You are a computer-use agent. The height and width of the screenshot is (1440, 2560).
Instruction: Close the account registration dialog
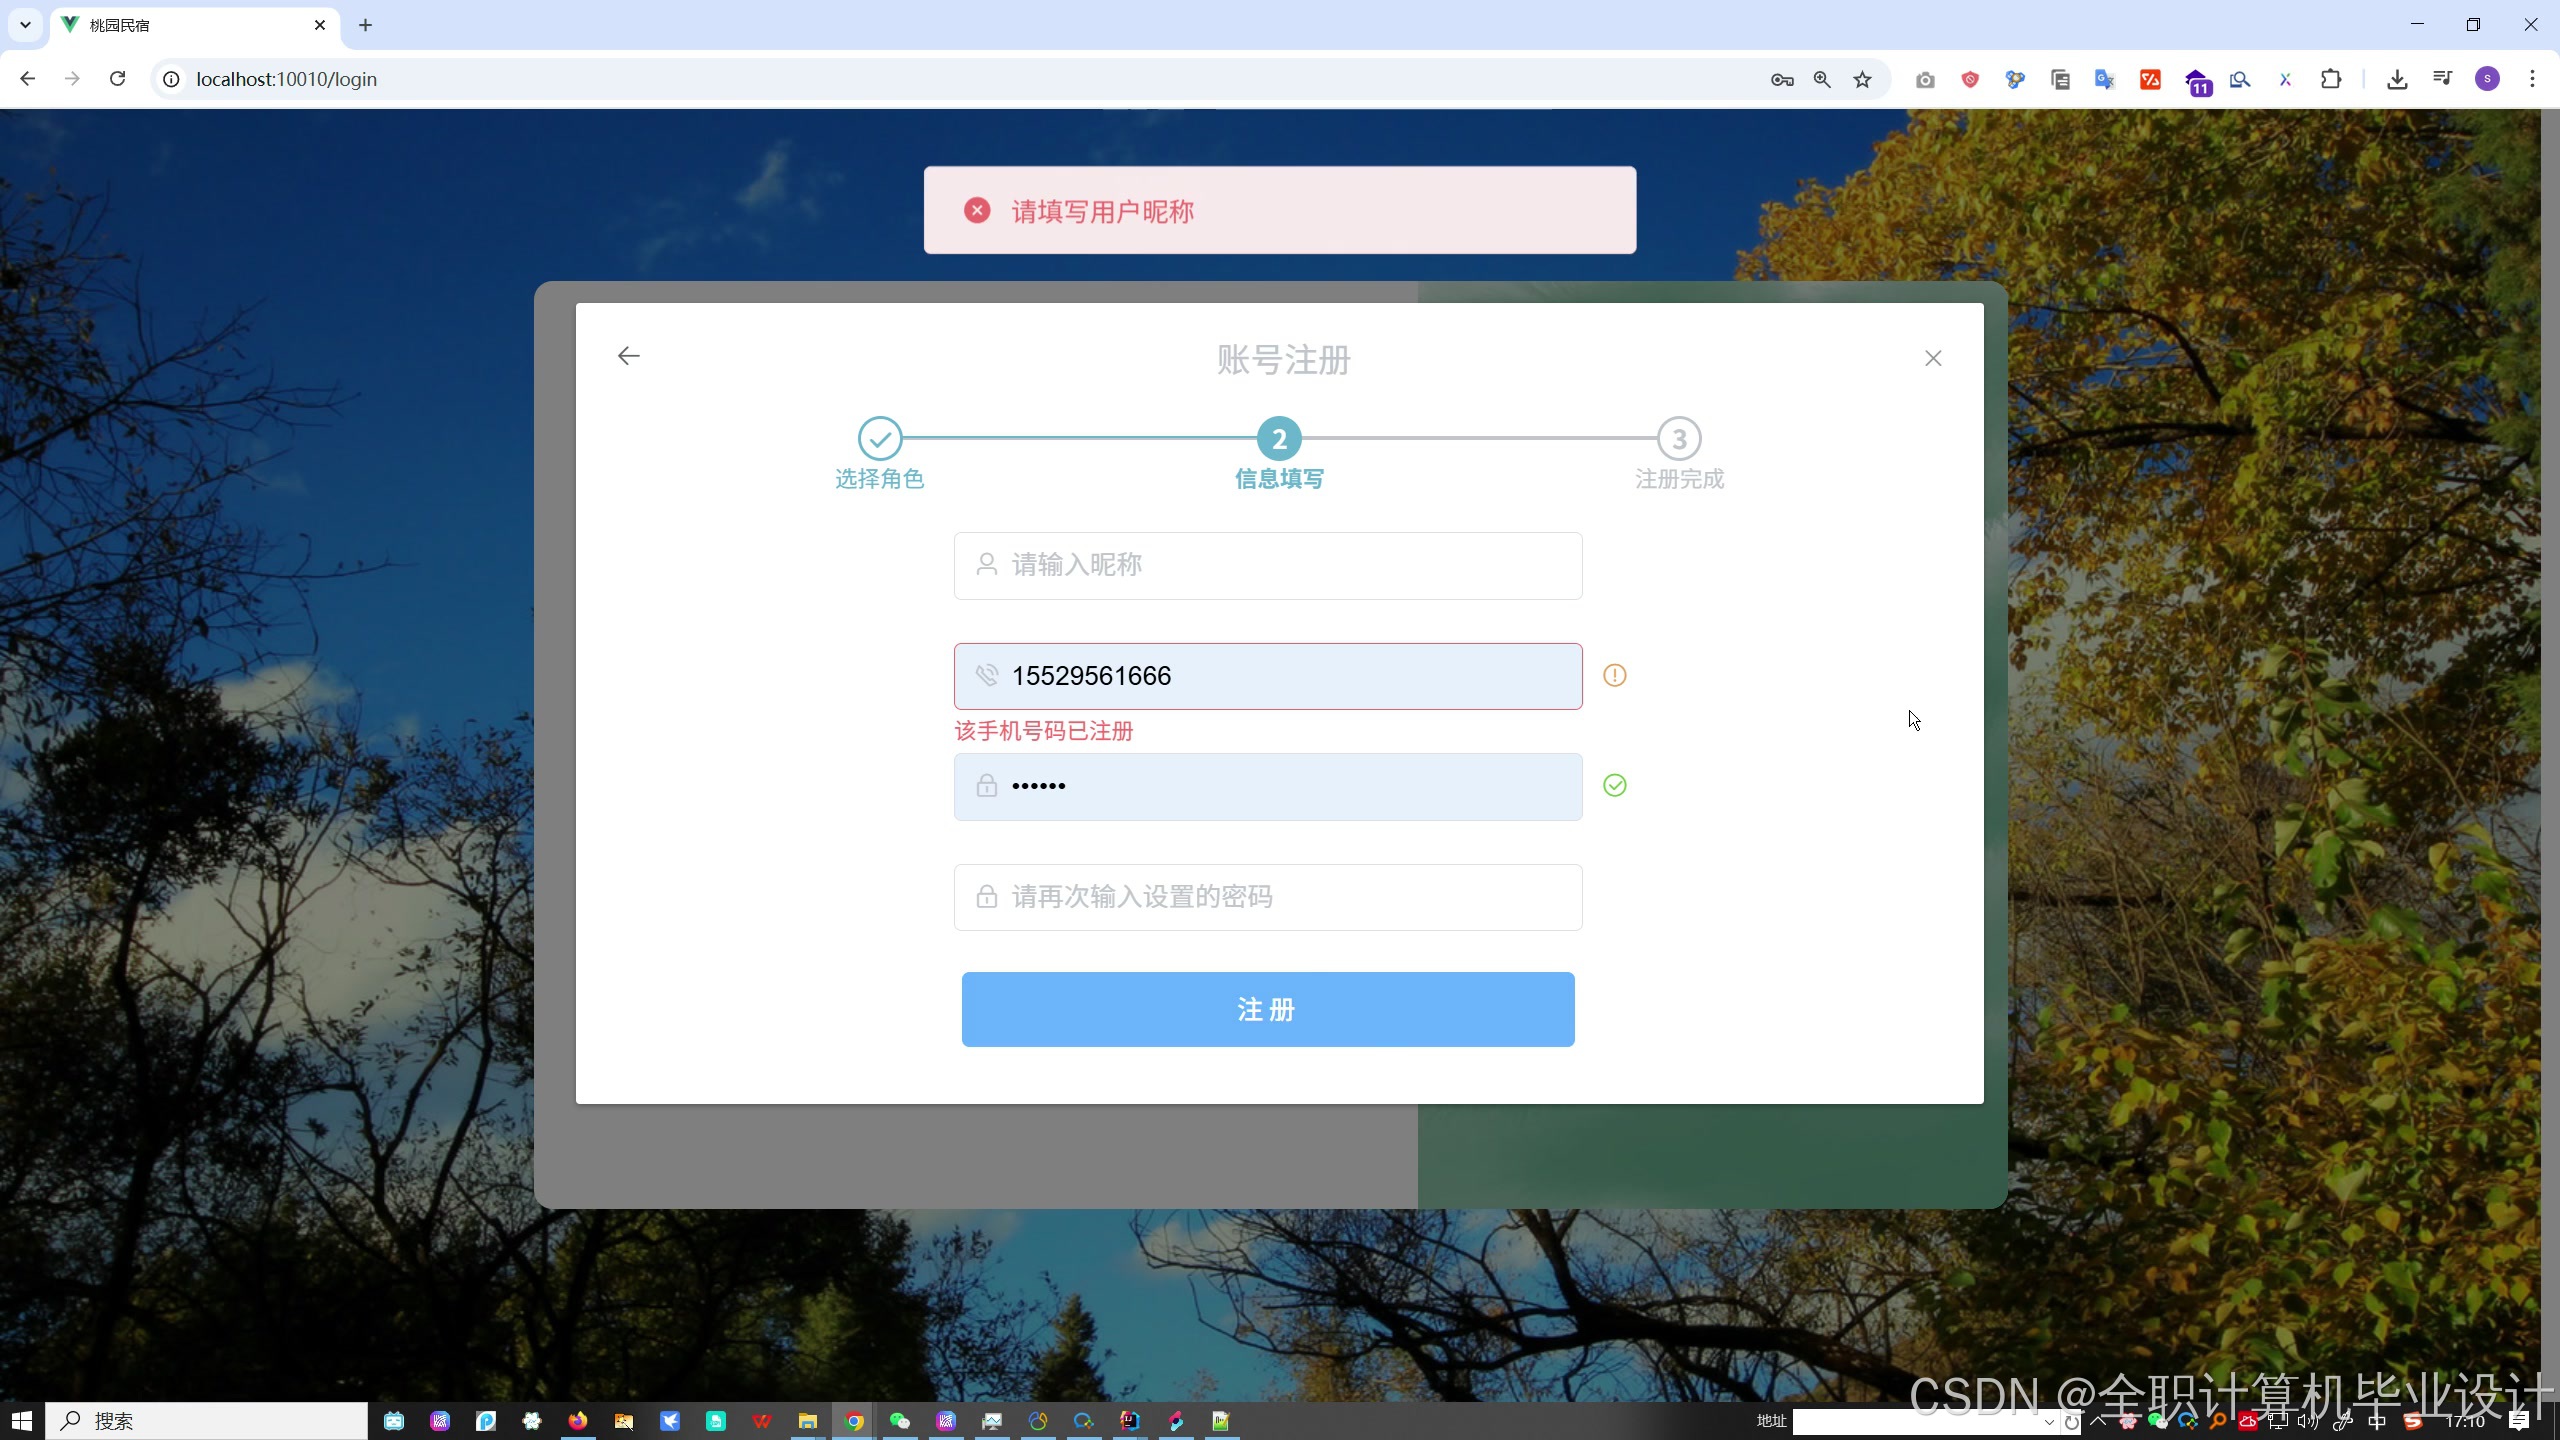point(1932,358)
